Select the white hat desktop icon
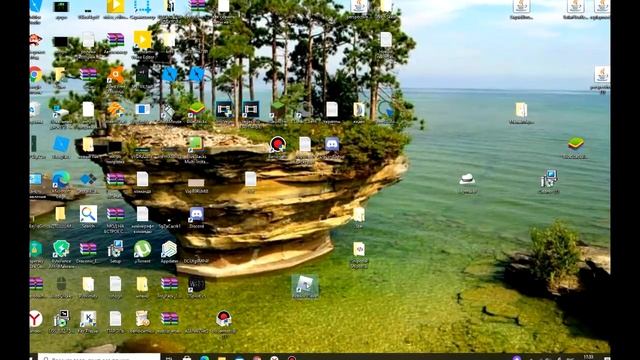The image size is (640, 360). point(467,179)
